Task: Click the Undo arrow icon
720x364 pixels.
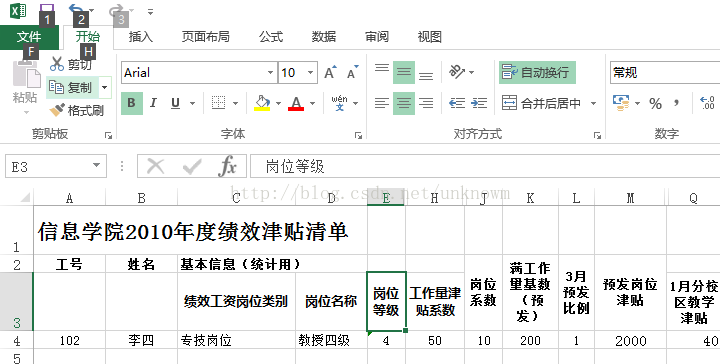Action: 76,9
